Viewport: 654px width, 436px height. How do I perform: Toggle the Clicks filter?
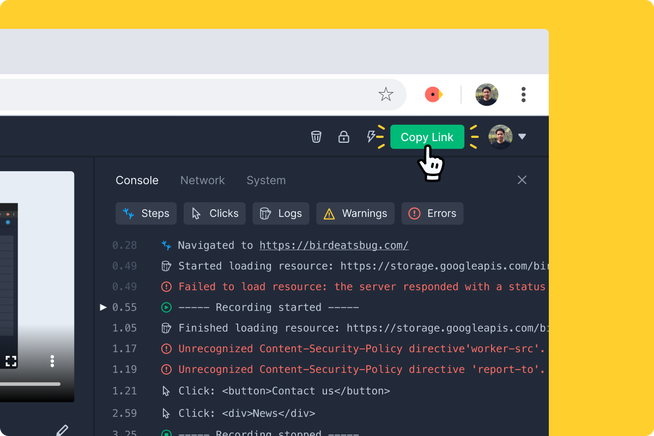click(214, 213)
